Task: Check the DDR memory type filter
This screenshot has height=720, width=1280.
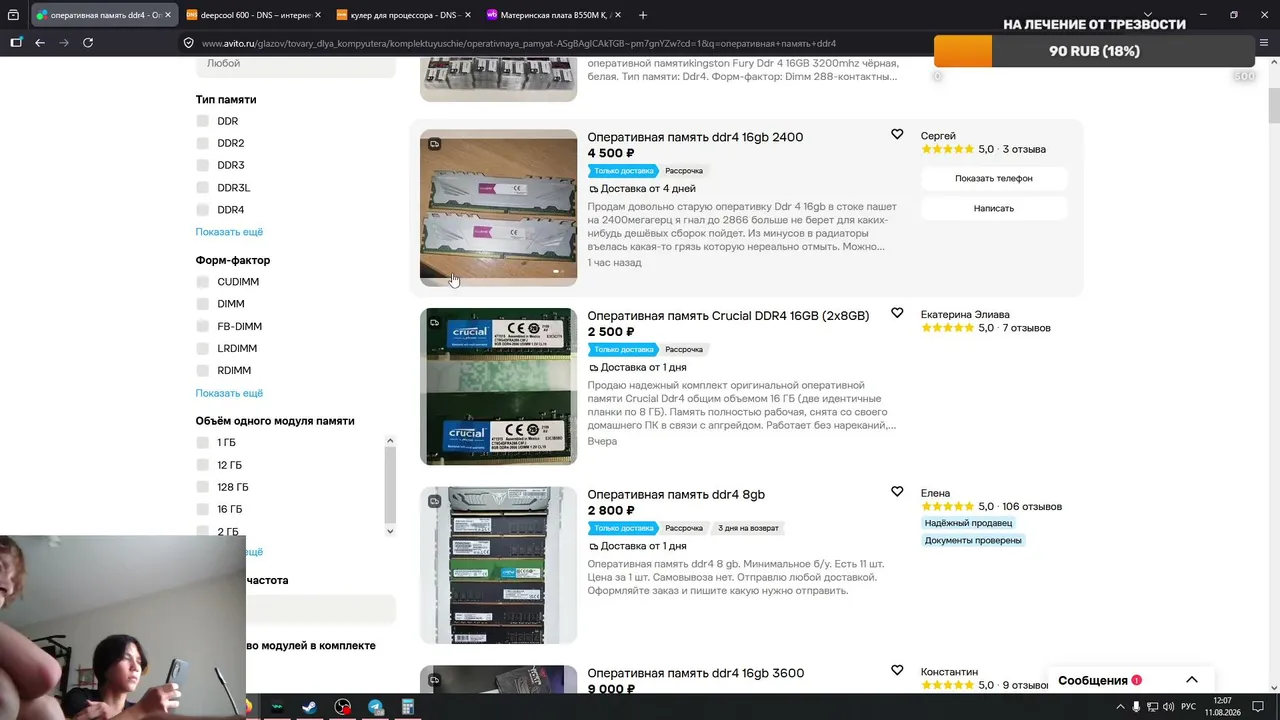Action: tap(203, 121)
